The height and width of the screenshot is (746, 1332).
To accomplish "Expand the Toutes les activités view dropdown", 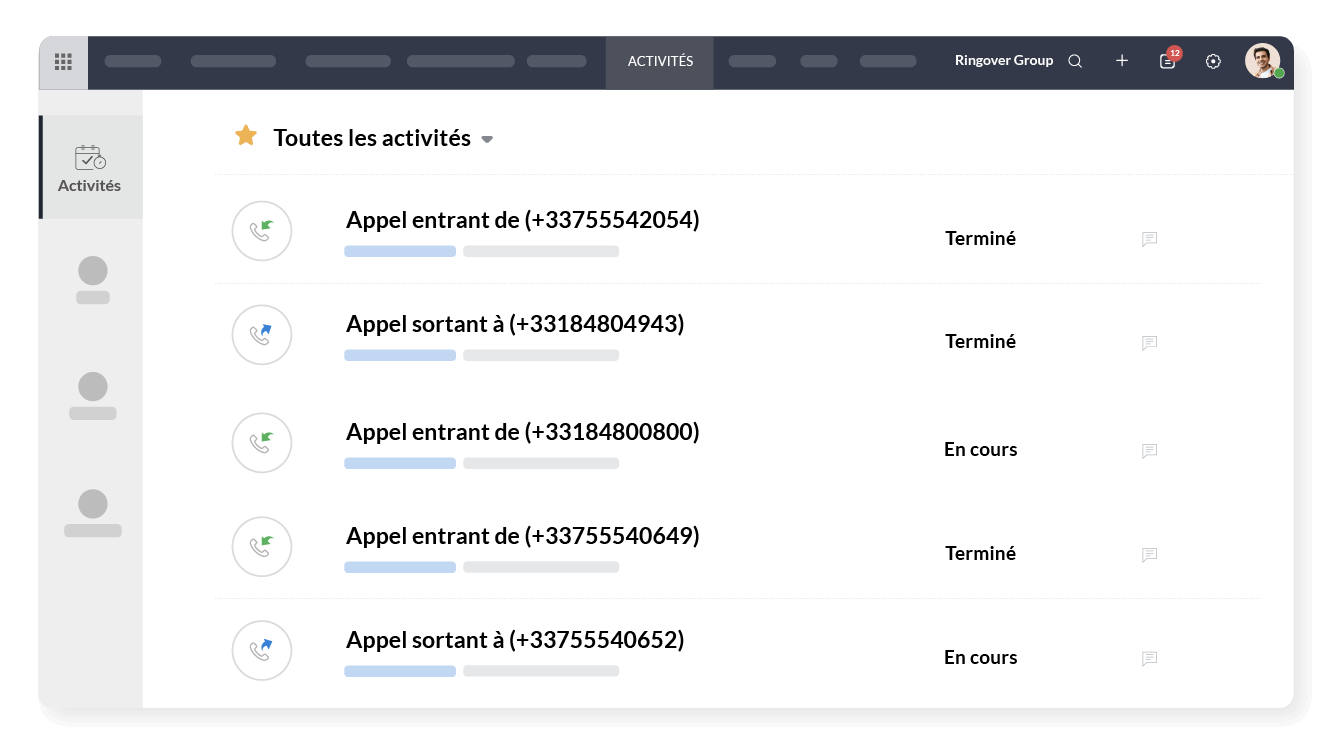I will tap(487, 140).
